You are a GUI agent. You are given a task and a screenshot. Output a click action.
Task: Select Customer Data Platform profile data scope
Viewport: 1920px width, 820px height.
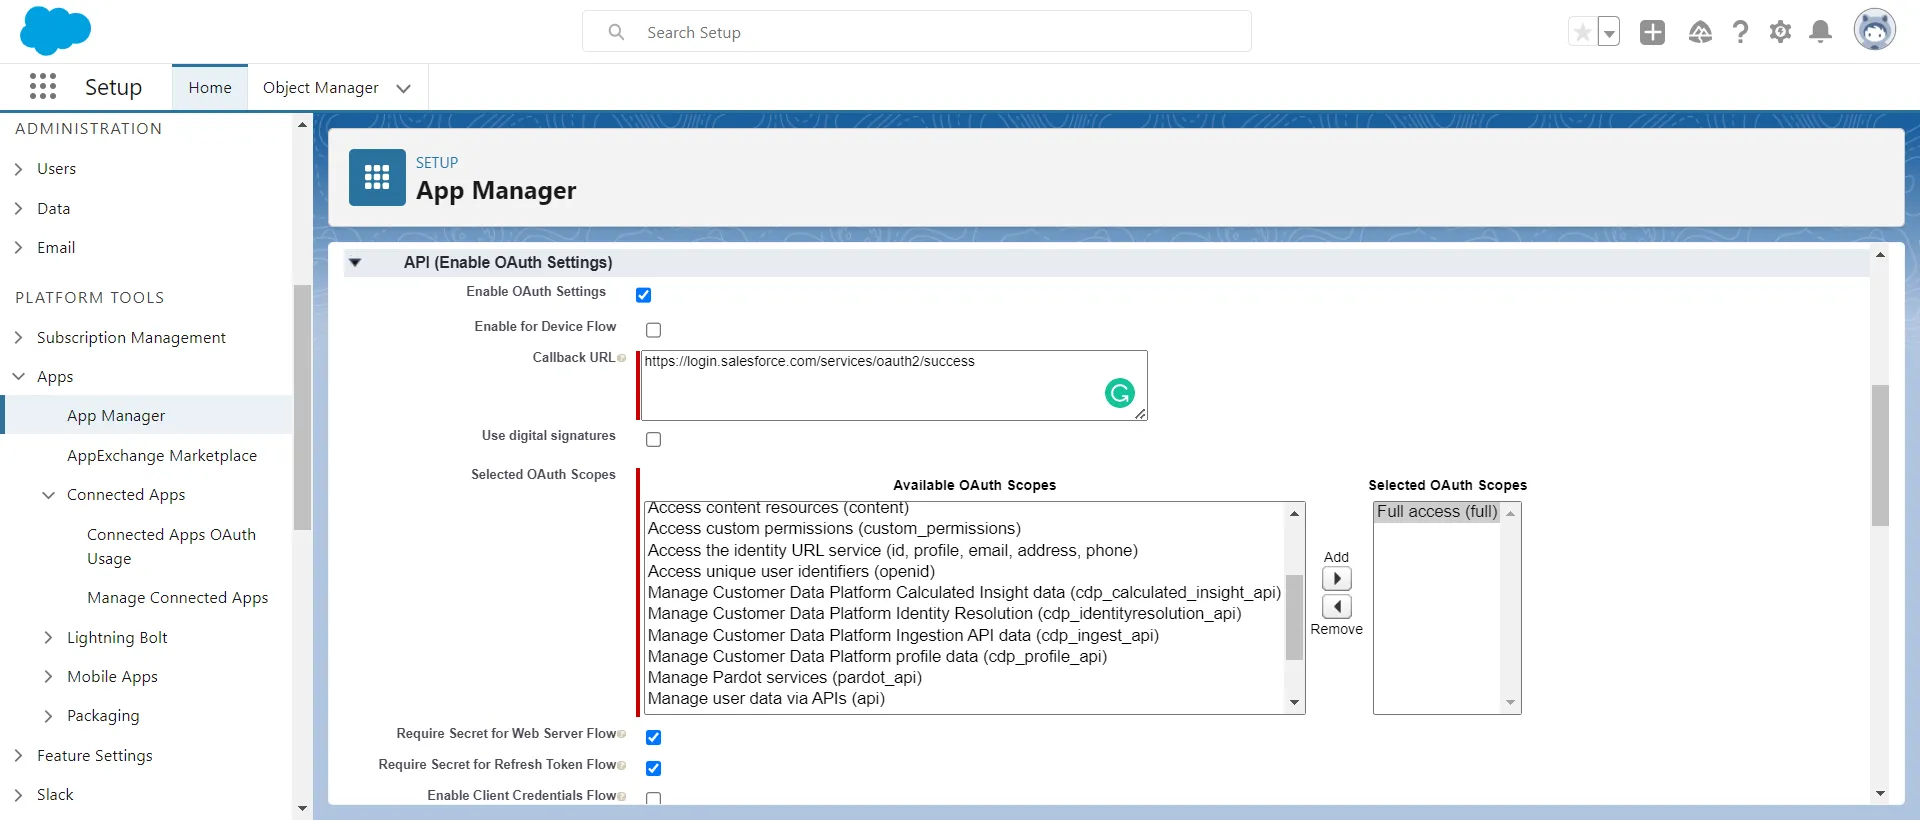point(877,657)
